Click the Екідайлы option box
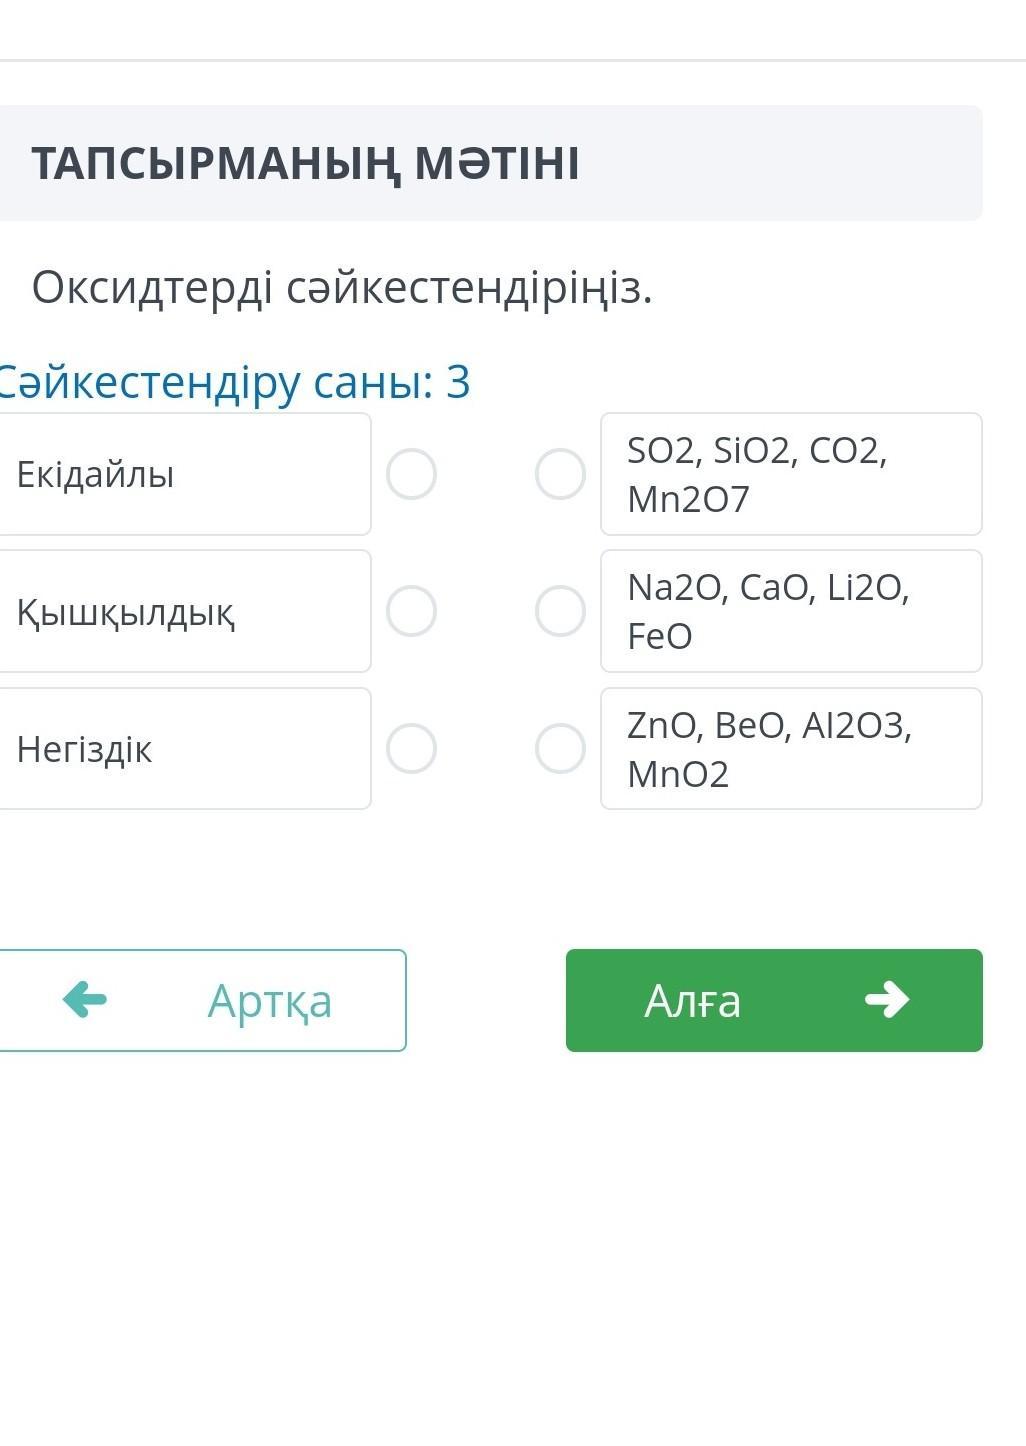The image size is (1026, 1446). point(180,474)
